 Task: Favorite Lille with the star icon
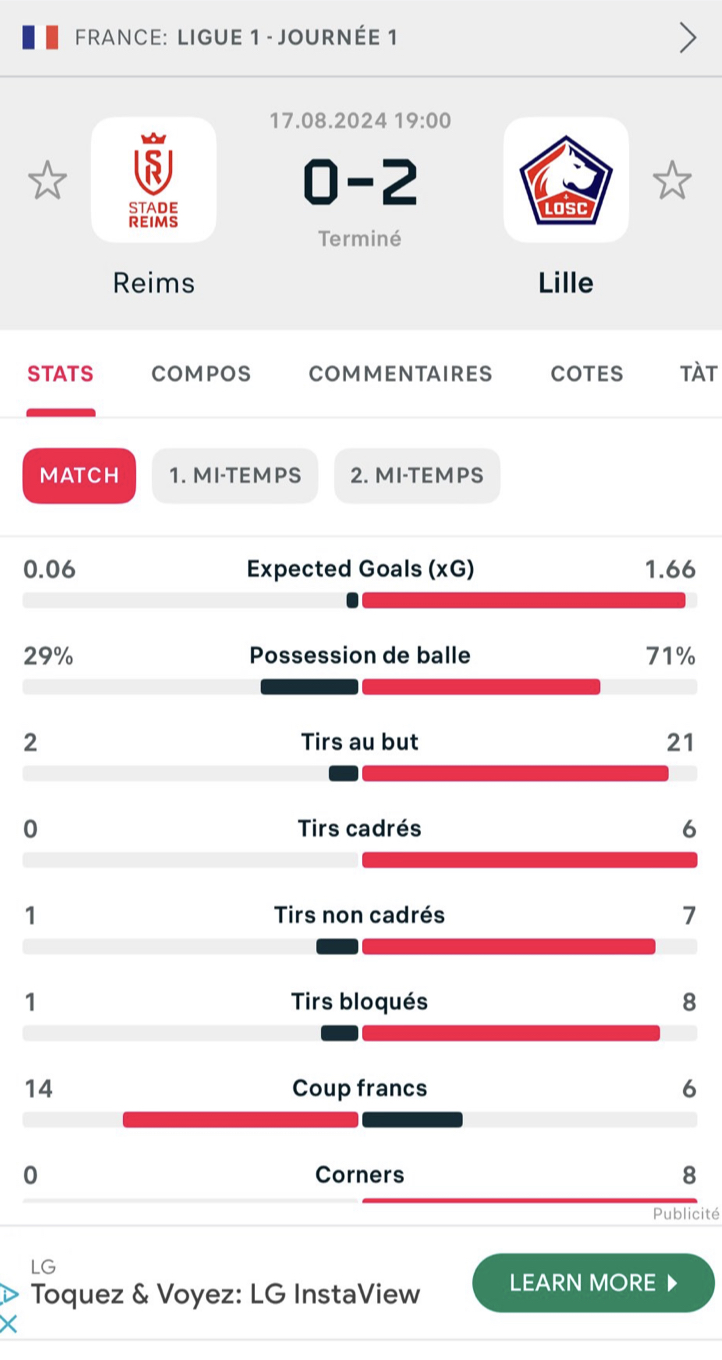pos(672,181)
